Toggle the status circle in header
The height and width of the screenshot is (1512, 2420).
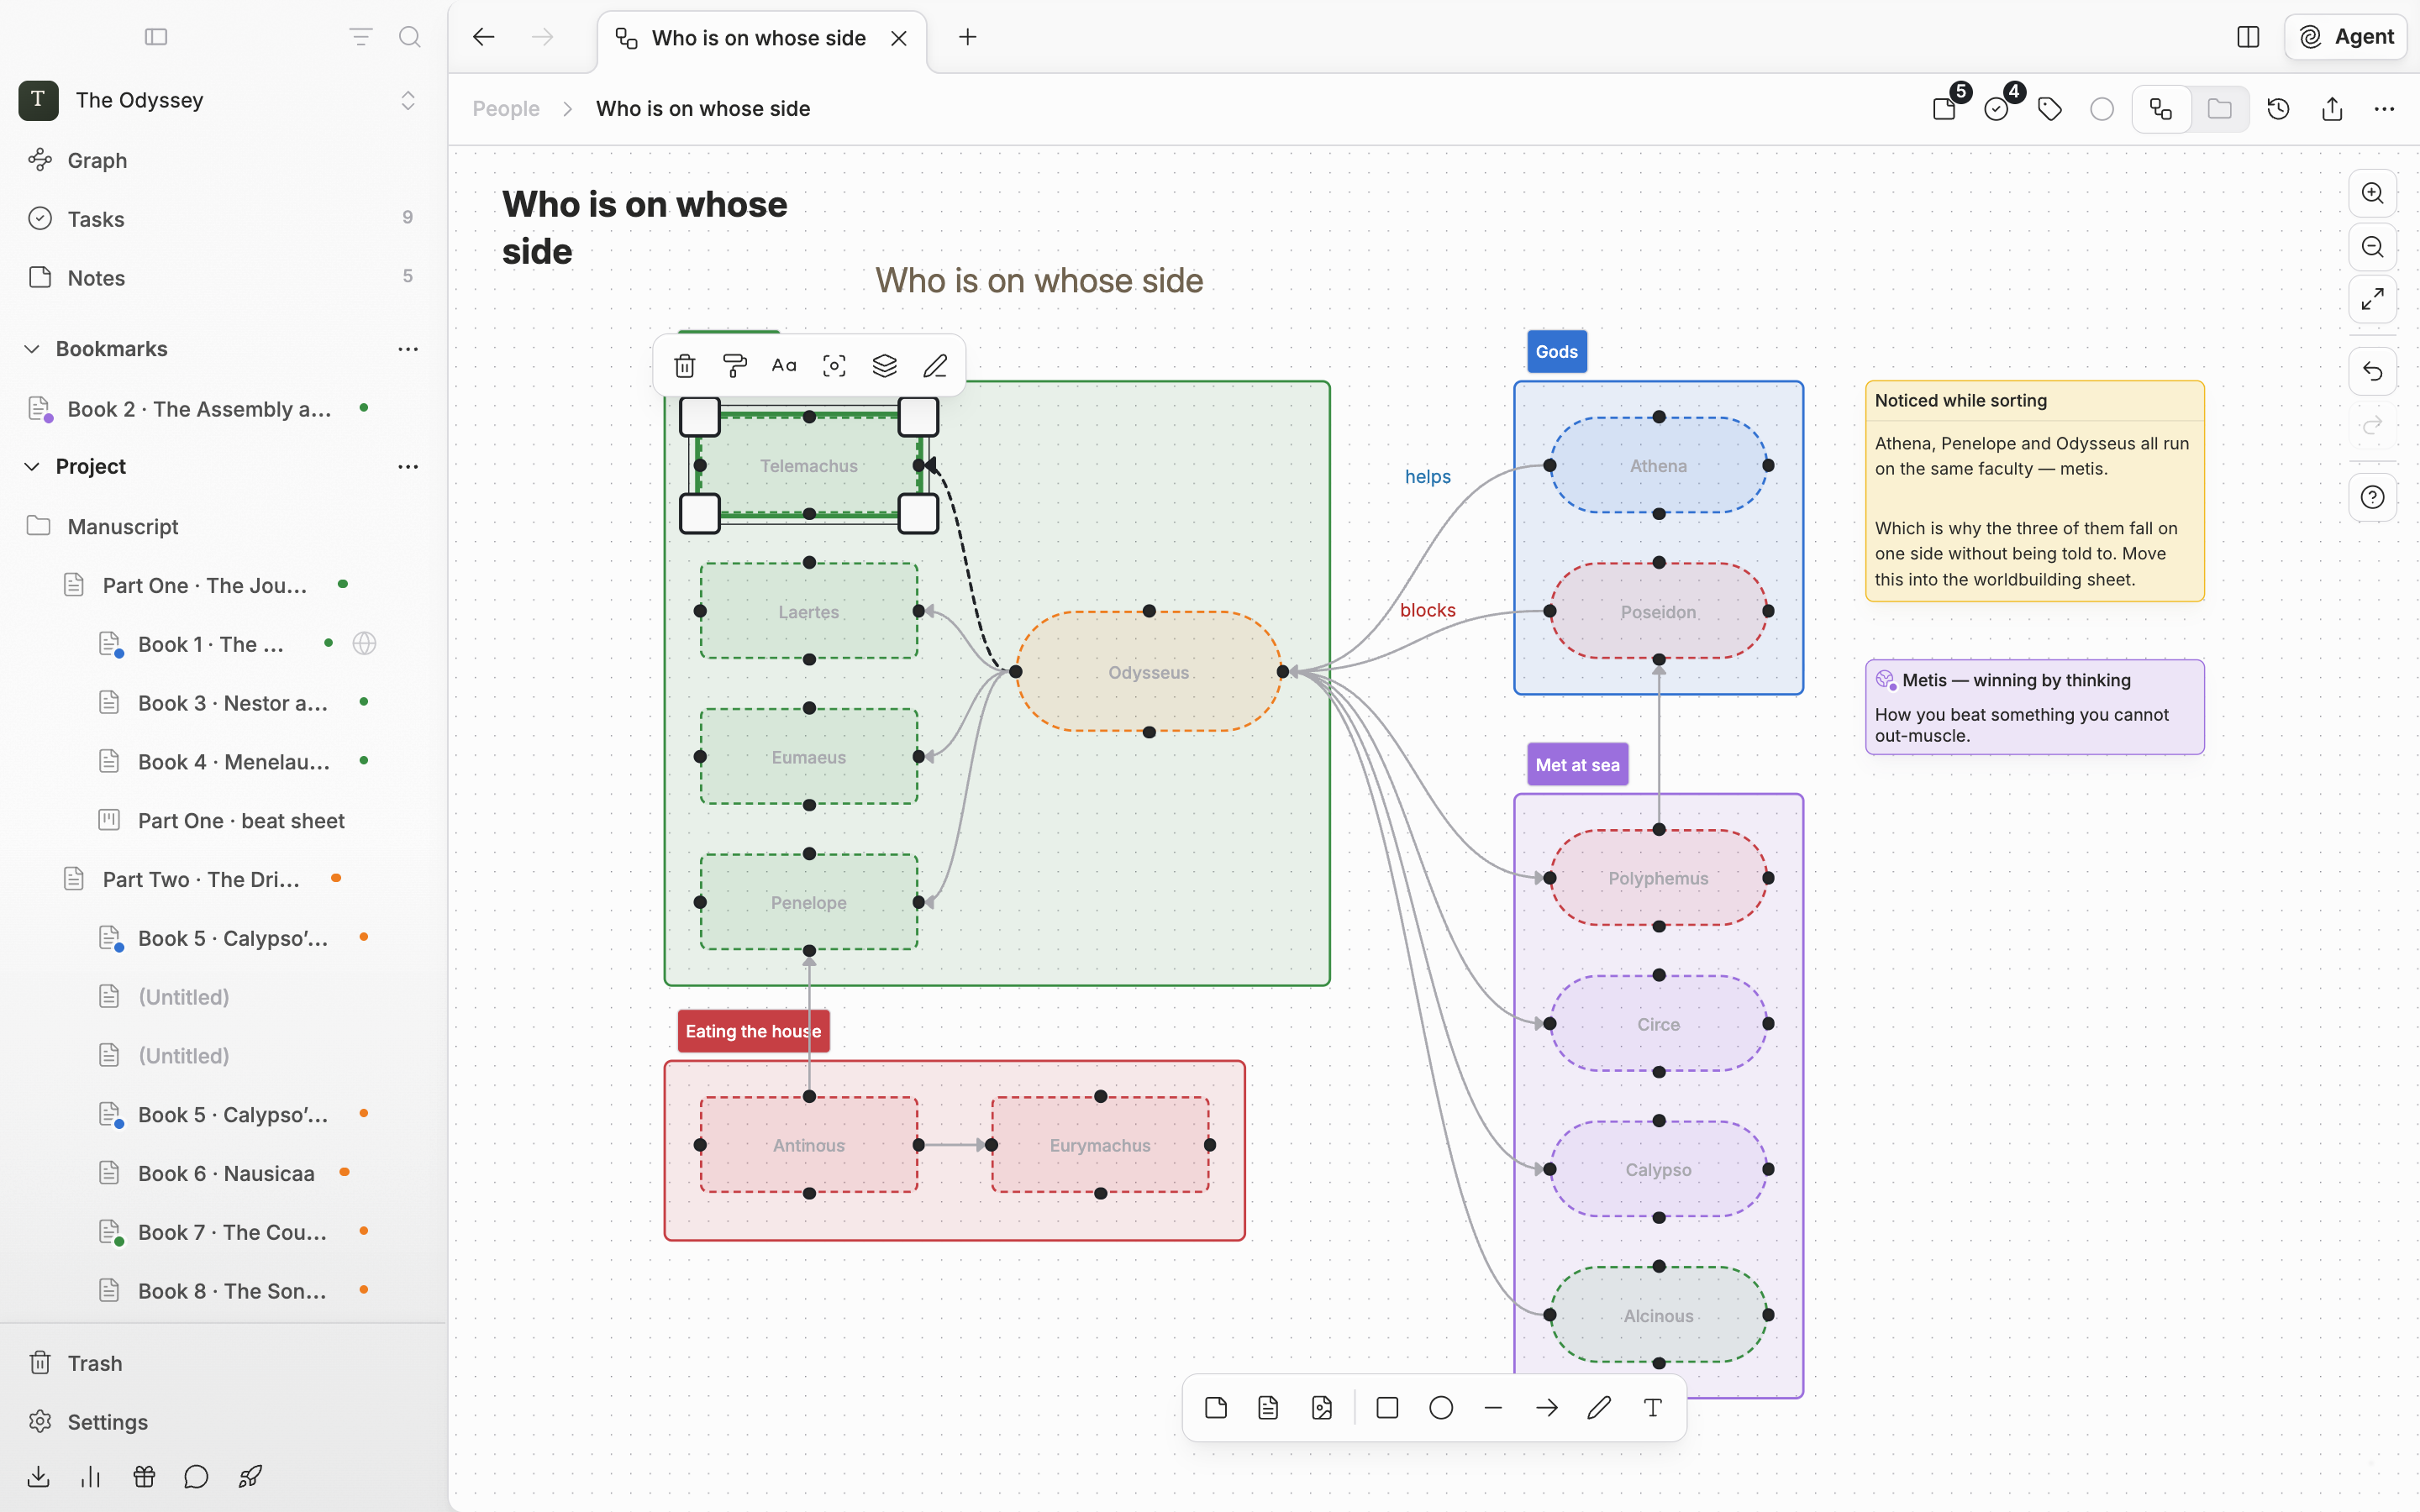pos(2102,109)
